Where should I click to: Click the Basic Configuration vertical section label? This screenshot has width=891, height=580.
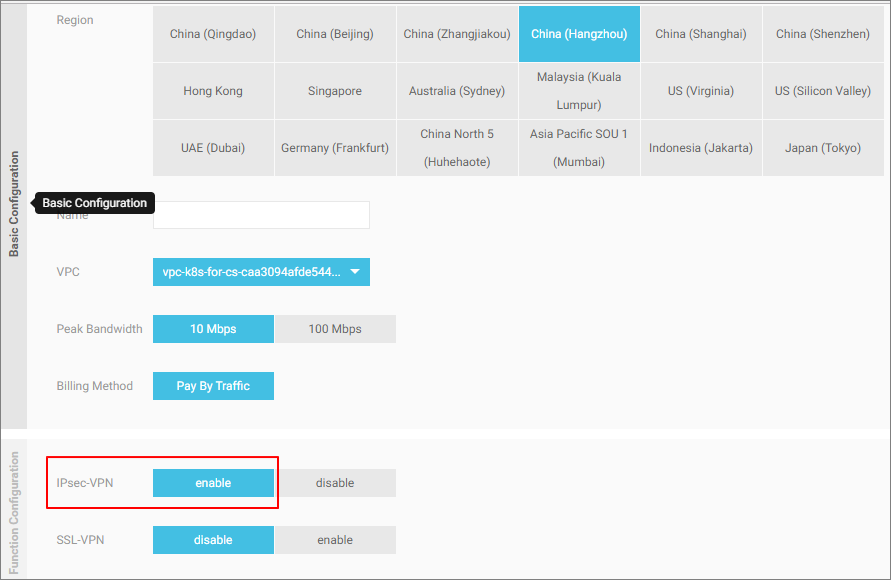(x=14, y=204)
